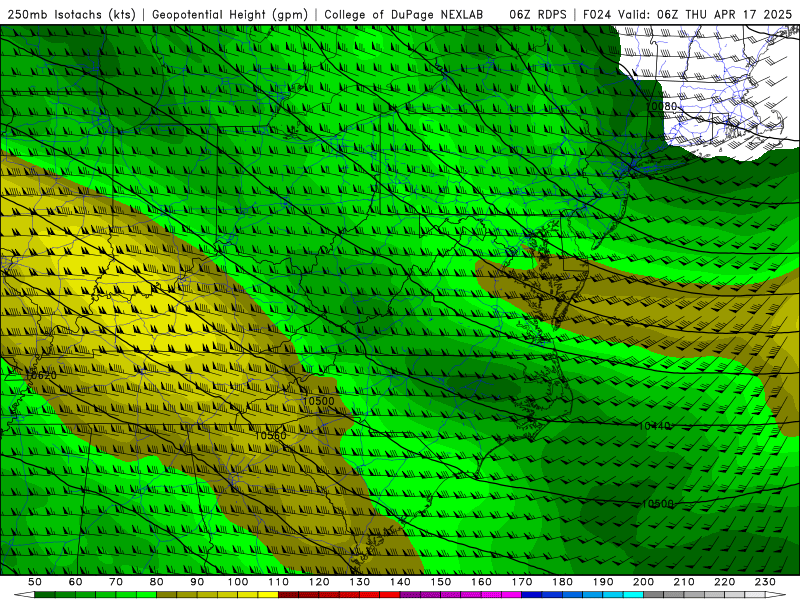The image size is (800, 600).
Task: Click the 150 knot legend value
Action: click(441, 582)
